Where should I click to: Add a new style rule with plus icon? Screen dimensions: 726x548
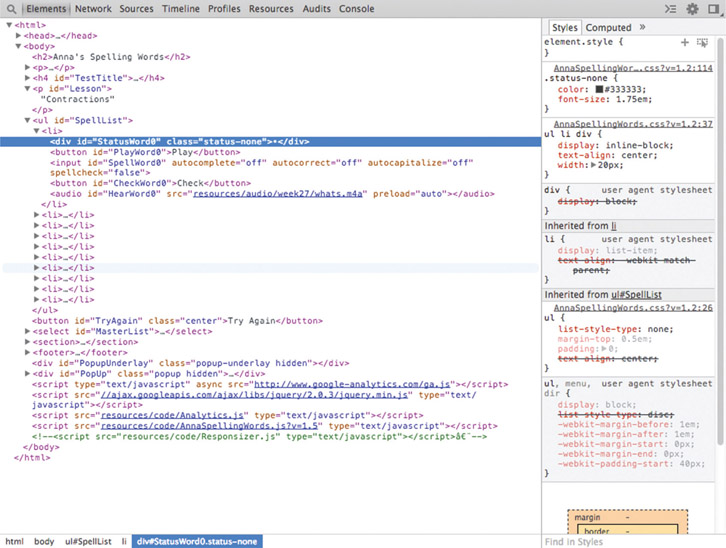click(685, 43)
